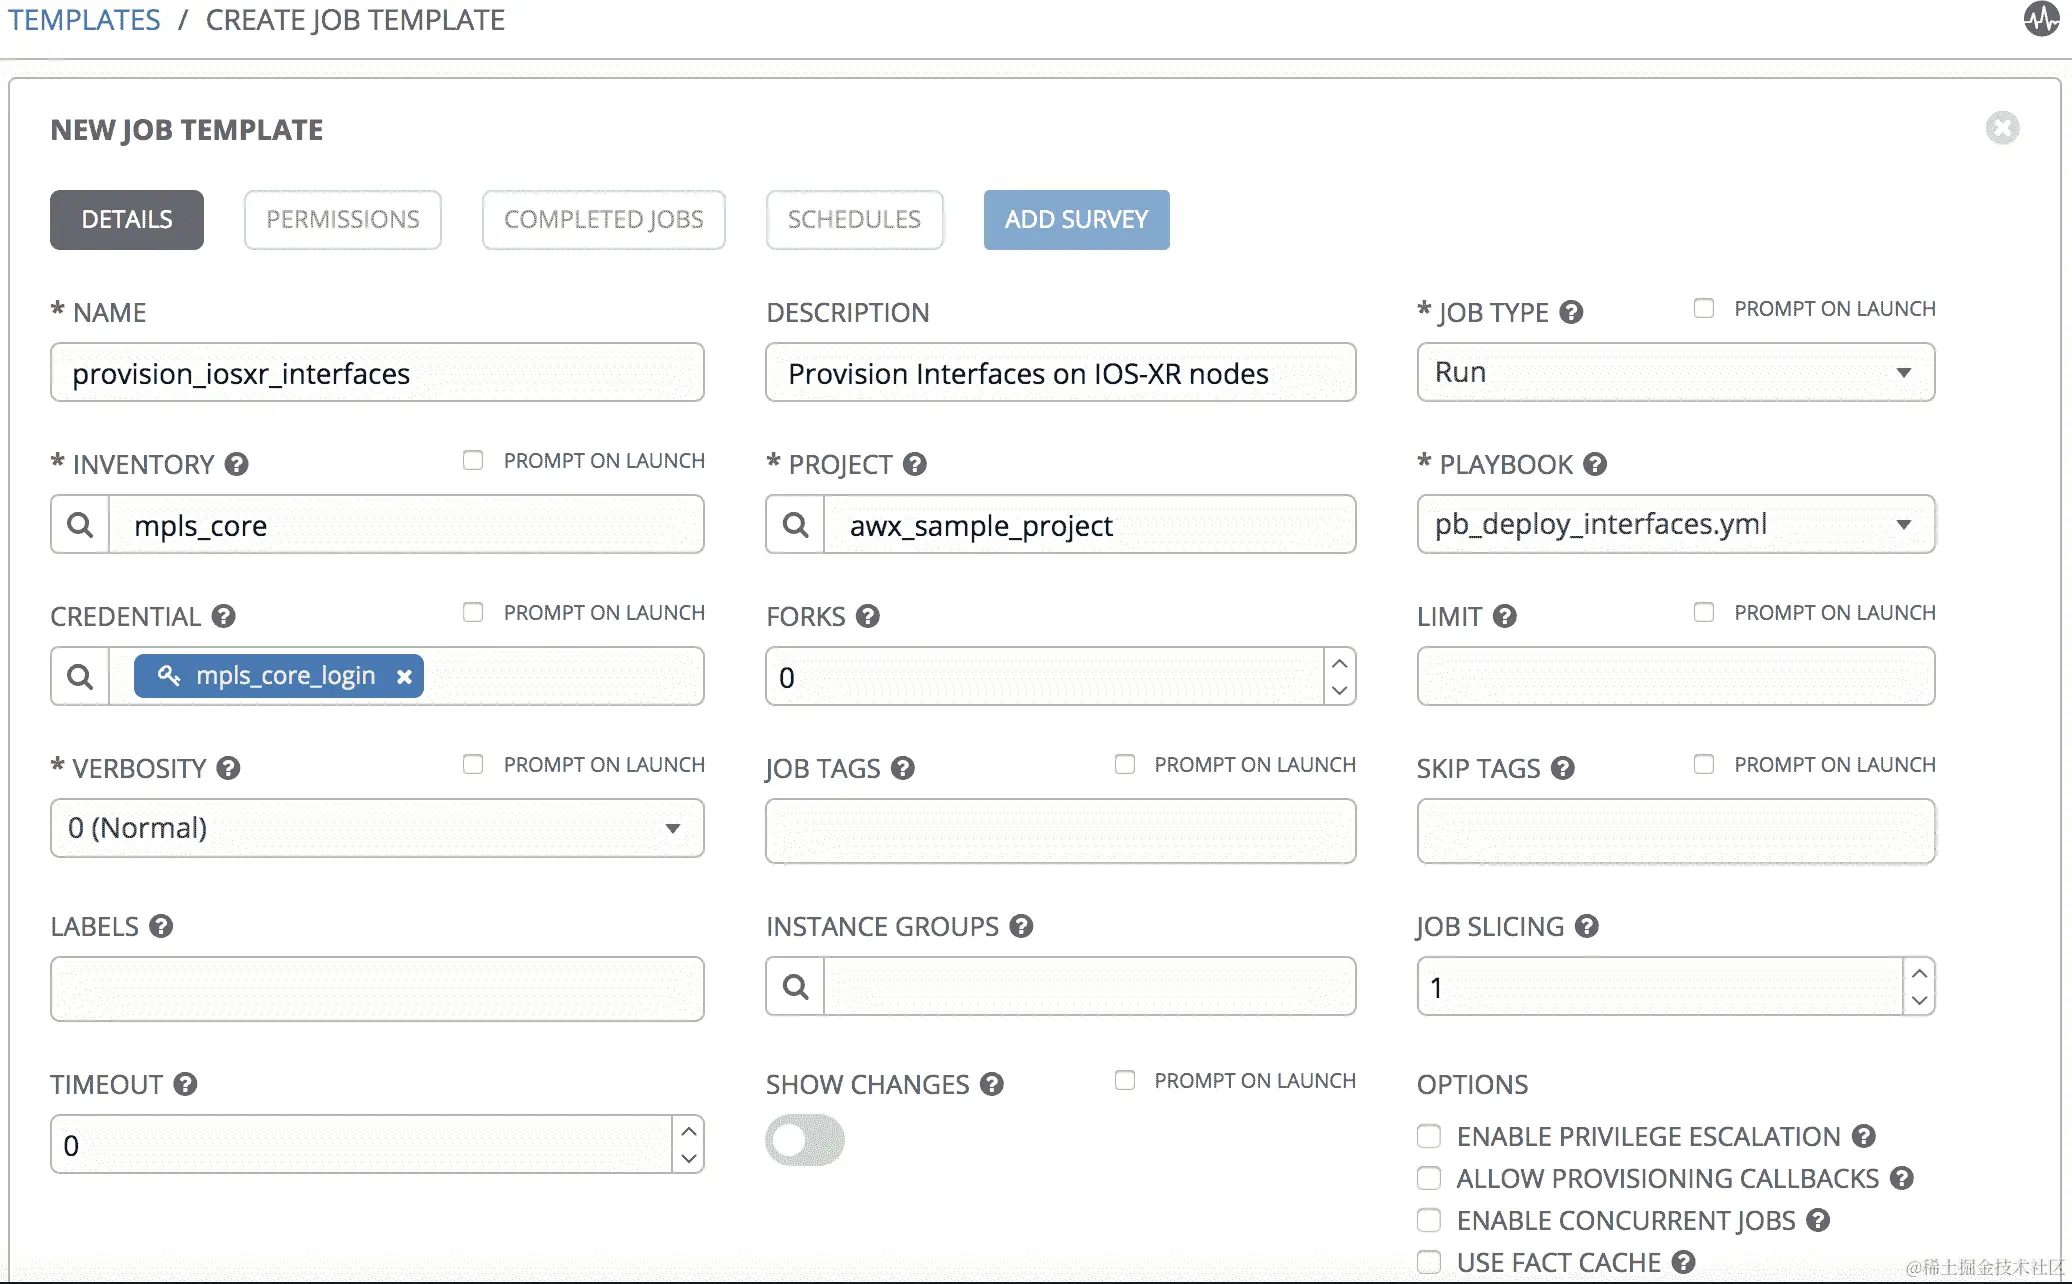Open the project lookup search icon

click(x=795, y=524)
